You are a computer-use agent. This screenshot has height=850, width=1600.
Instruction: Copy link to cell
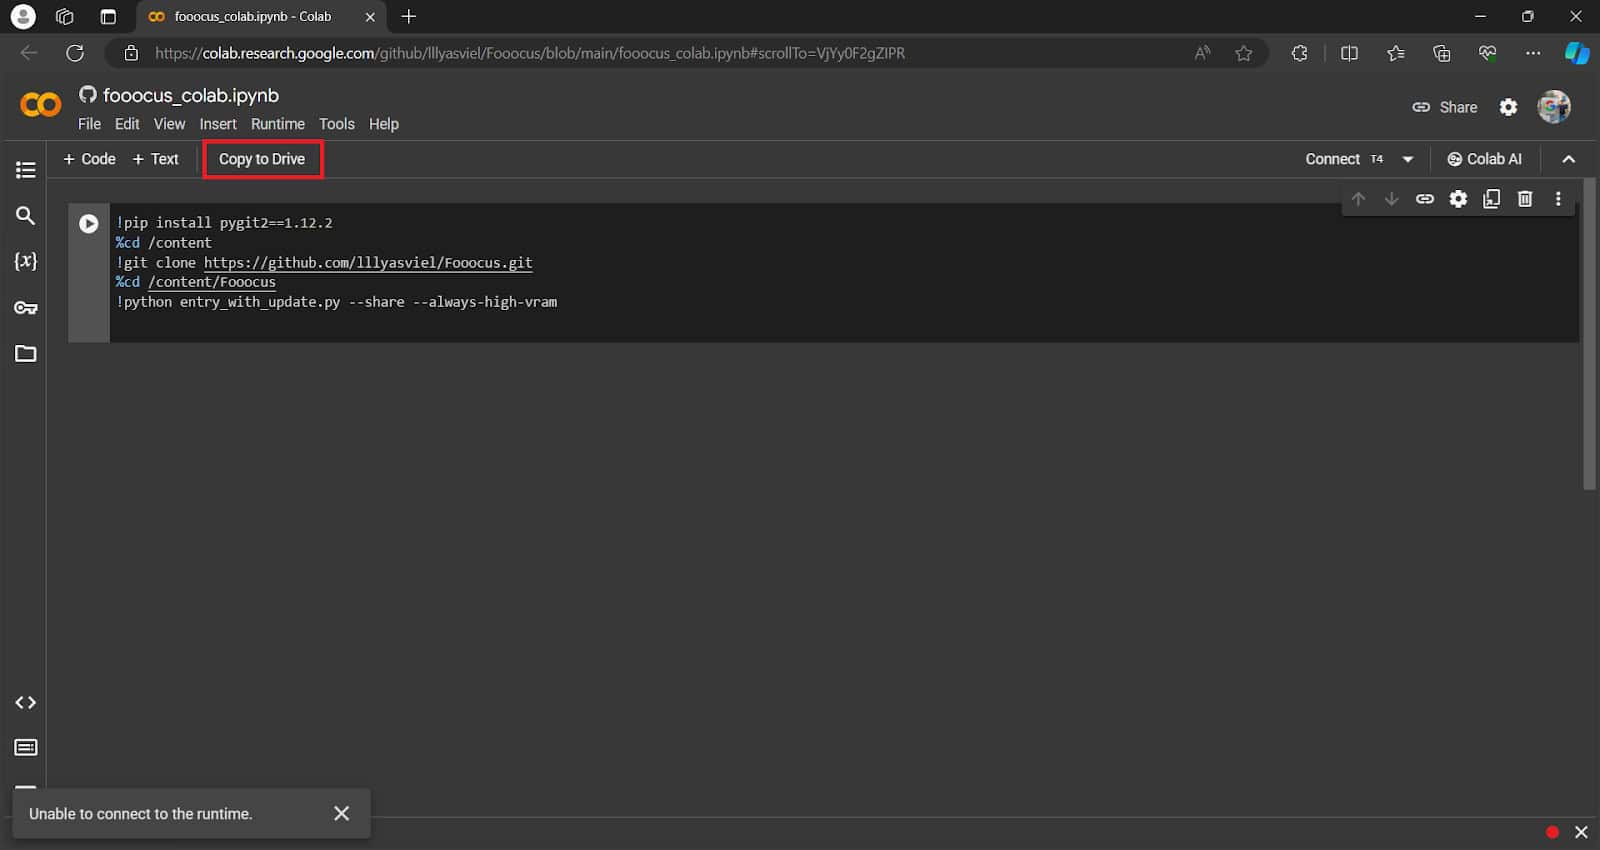[1425, 199]
